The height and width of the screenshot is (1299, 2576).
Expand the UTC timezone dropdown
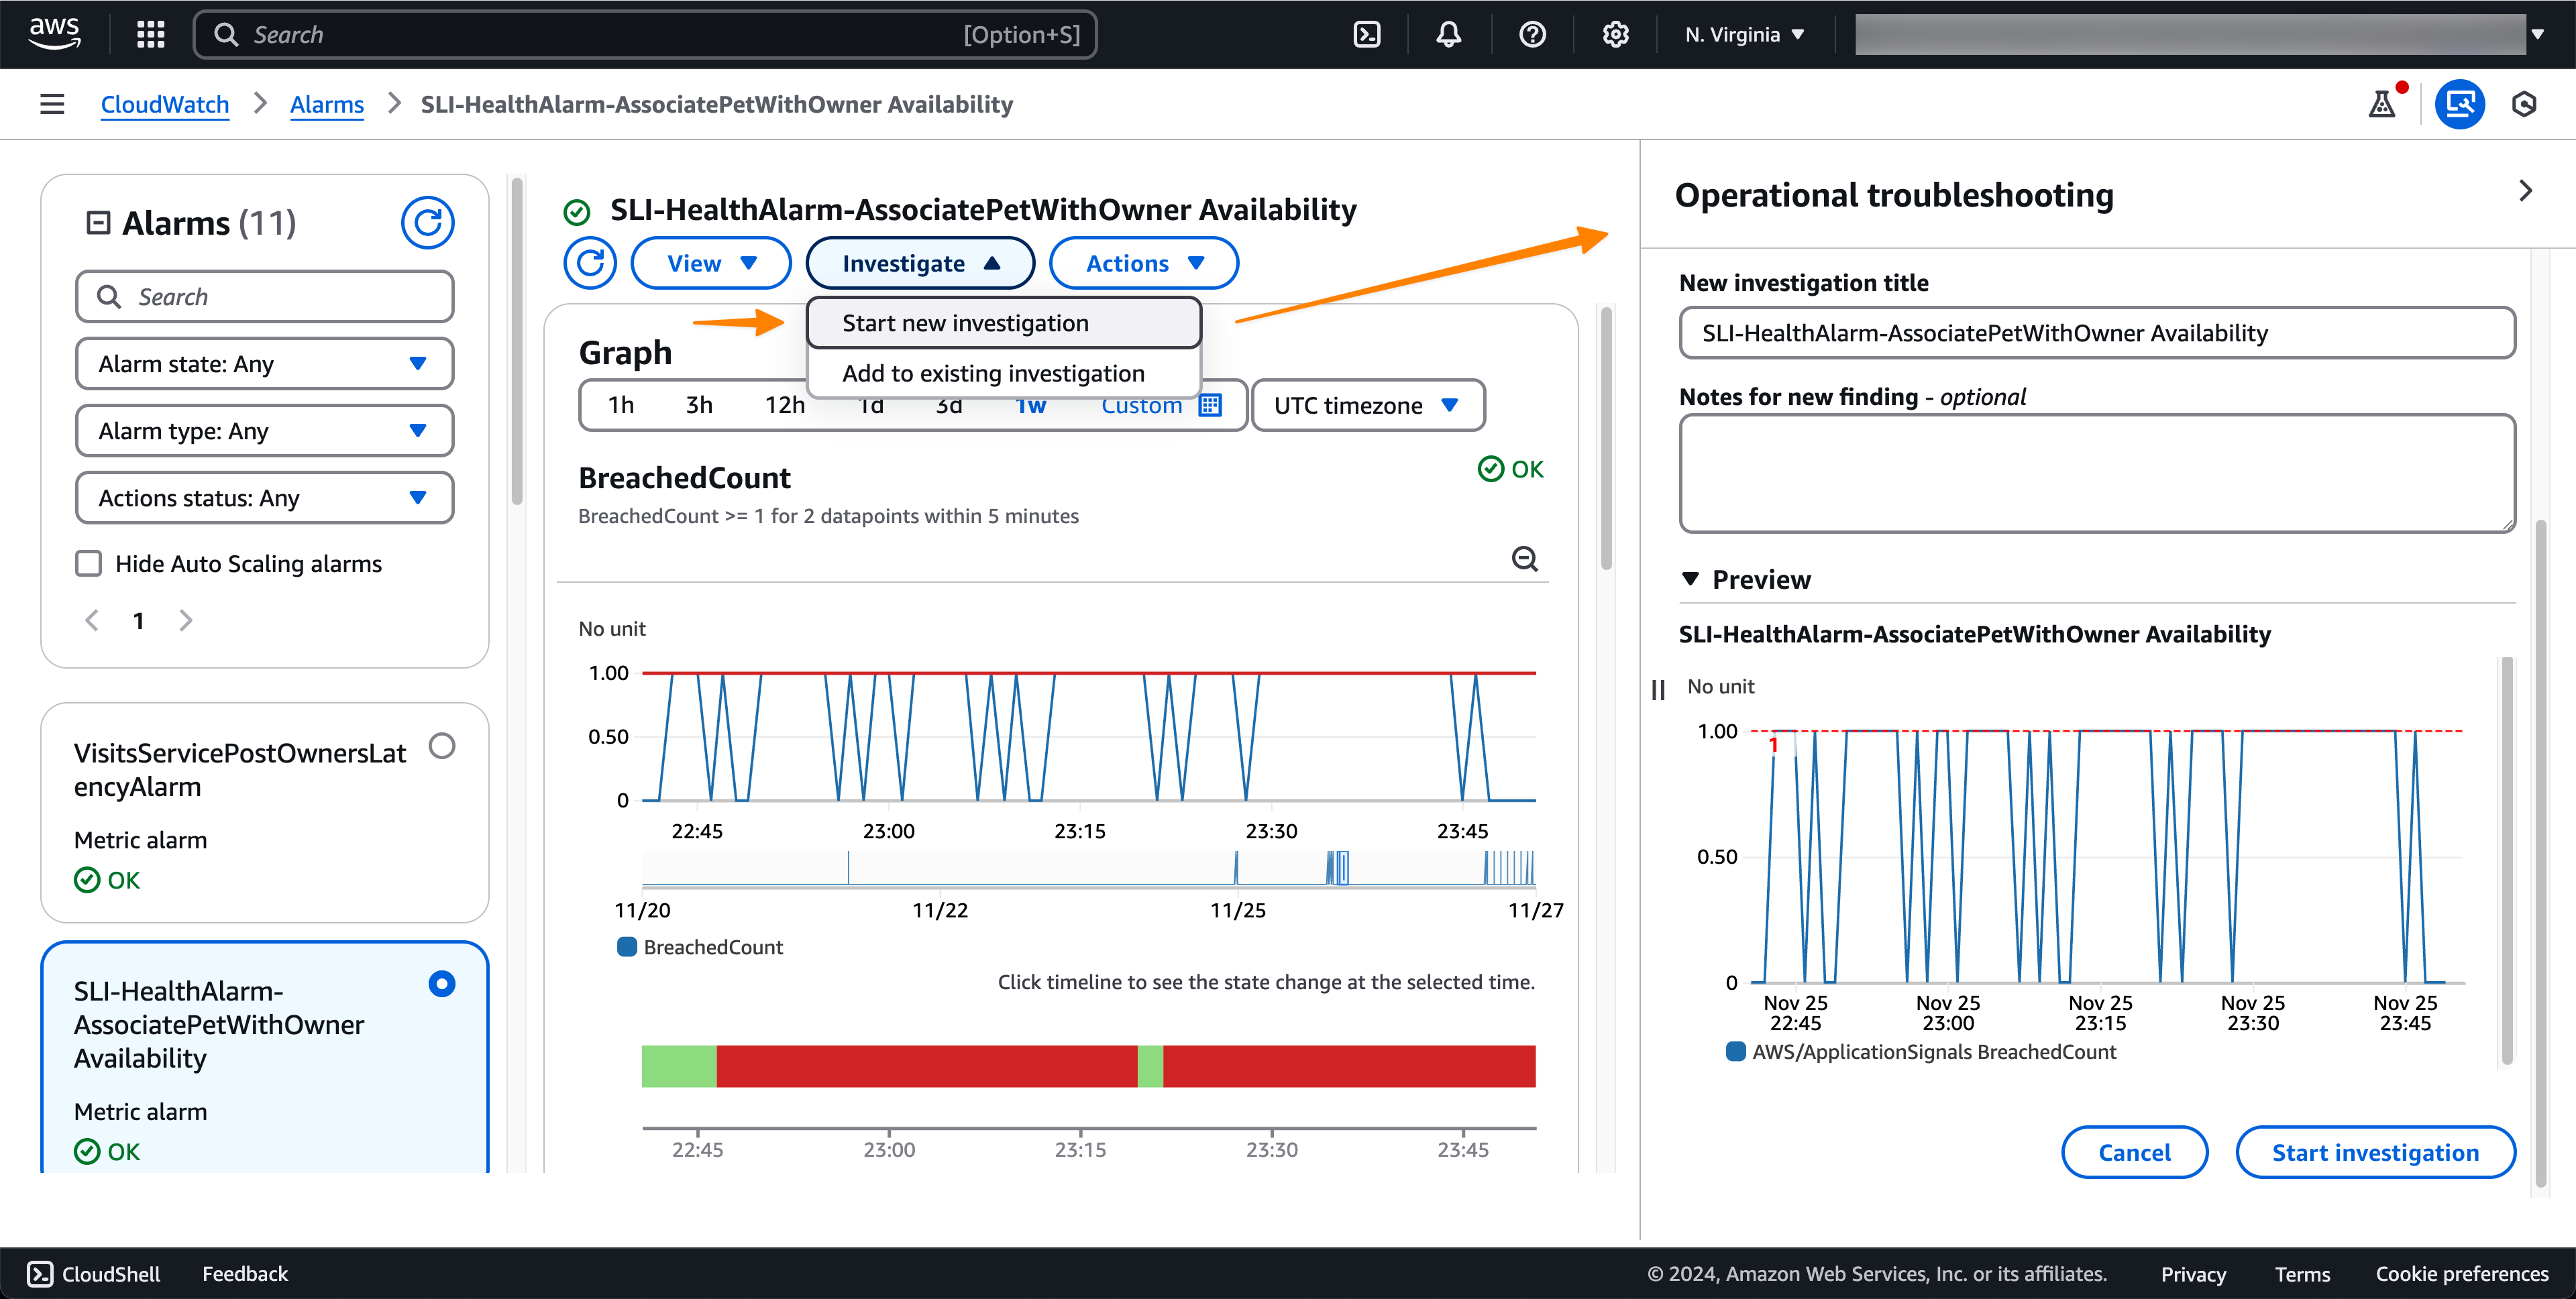tap(1367, 405)
